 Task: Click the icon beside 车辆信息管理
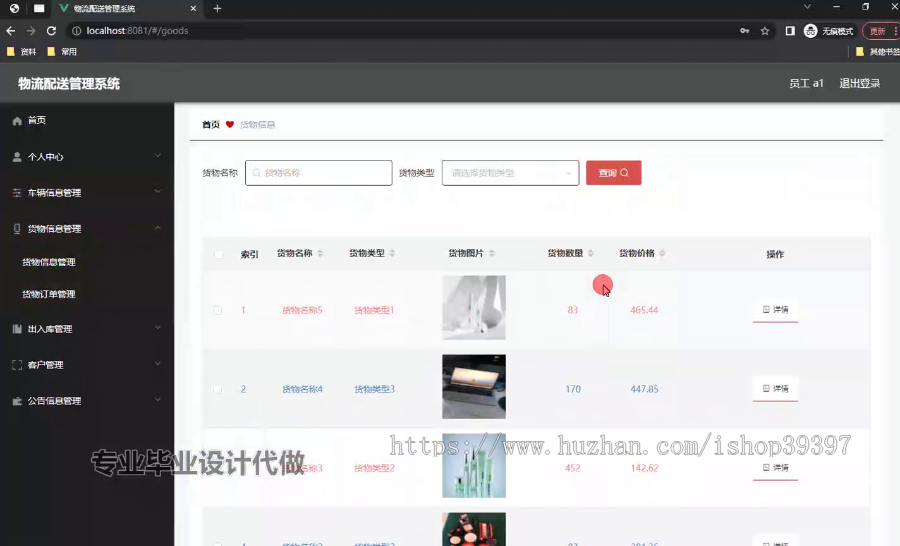(17, 193)
